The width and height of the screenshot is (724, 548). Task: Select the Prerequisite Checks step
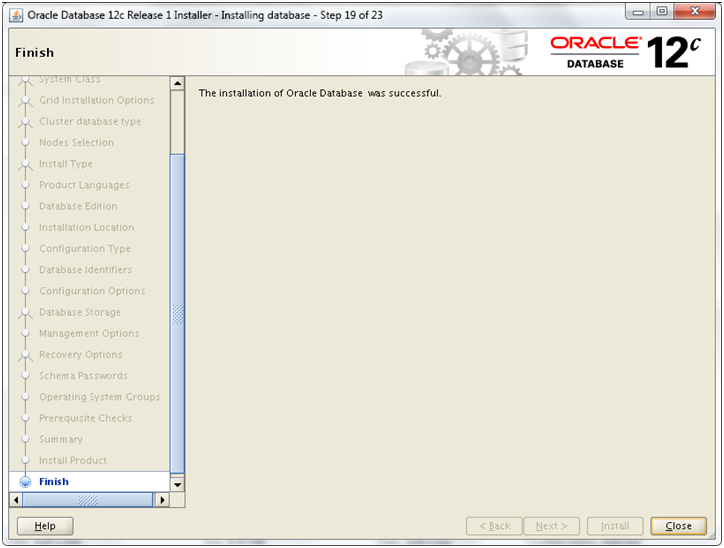pyautogui.click(x=85, y=418)
